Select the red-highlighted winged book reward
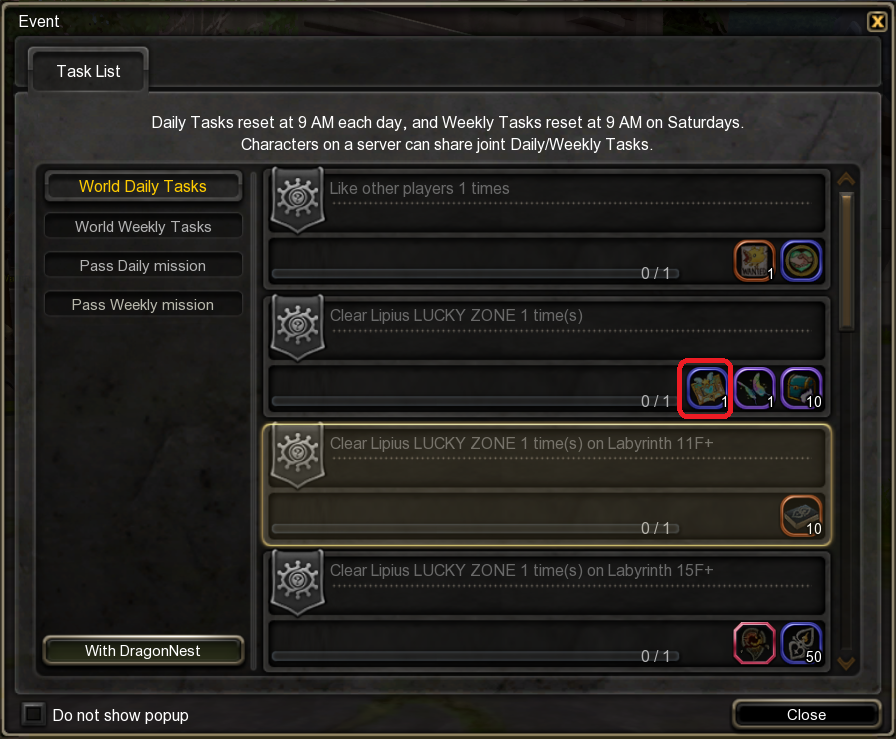896x739 pixels. (x=707, y=389)
